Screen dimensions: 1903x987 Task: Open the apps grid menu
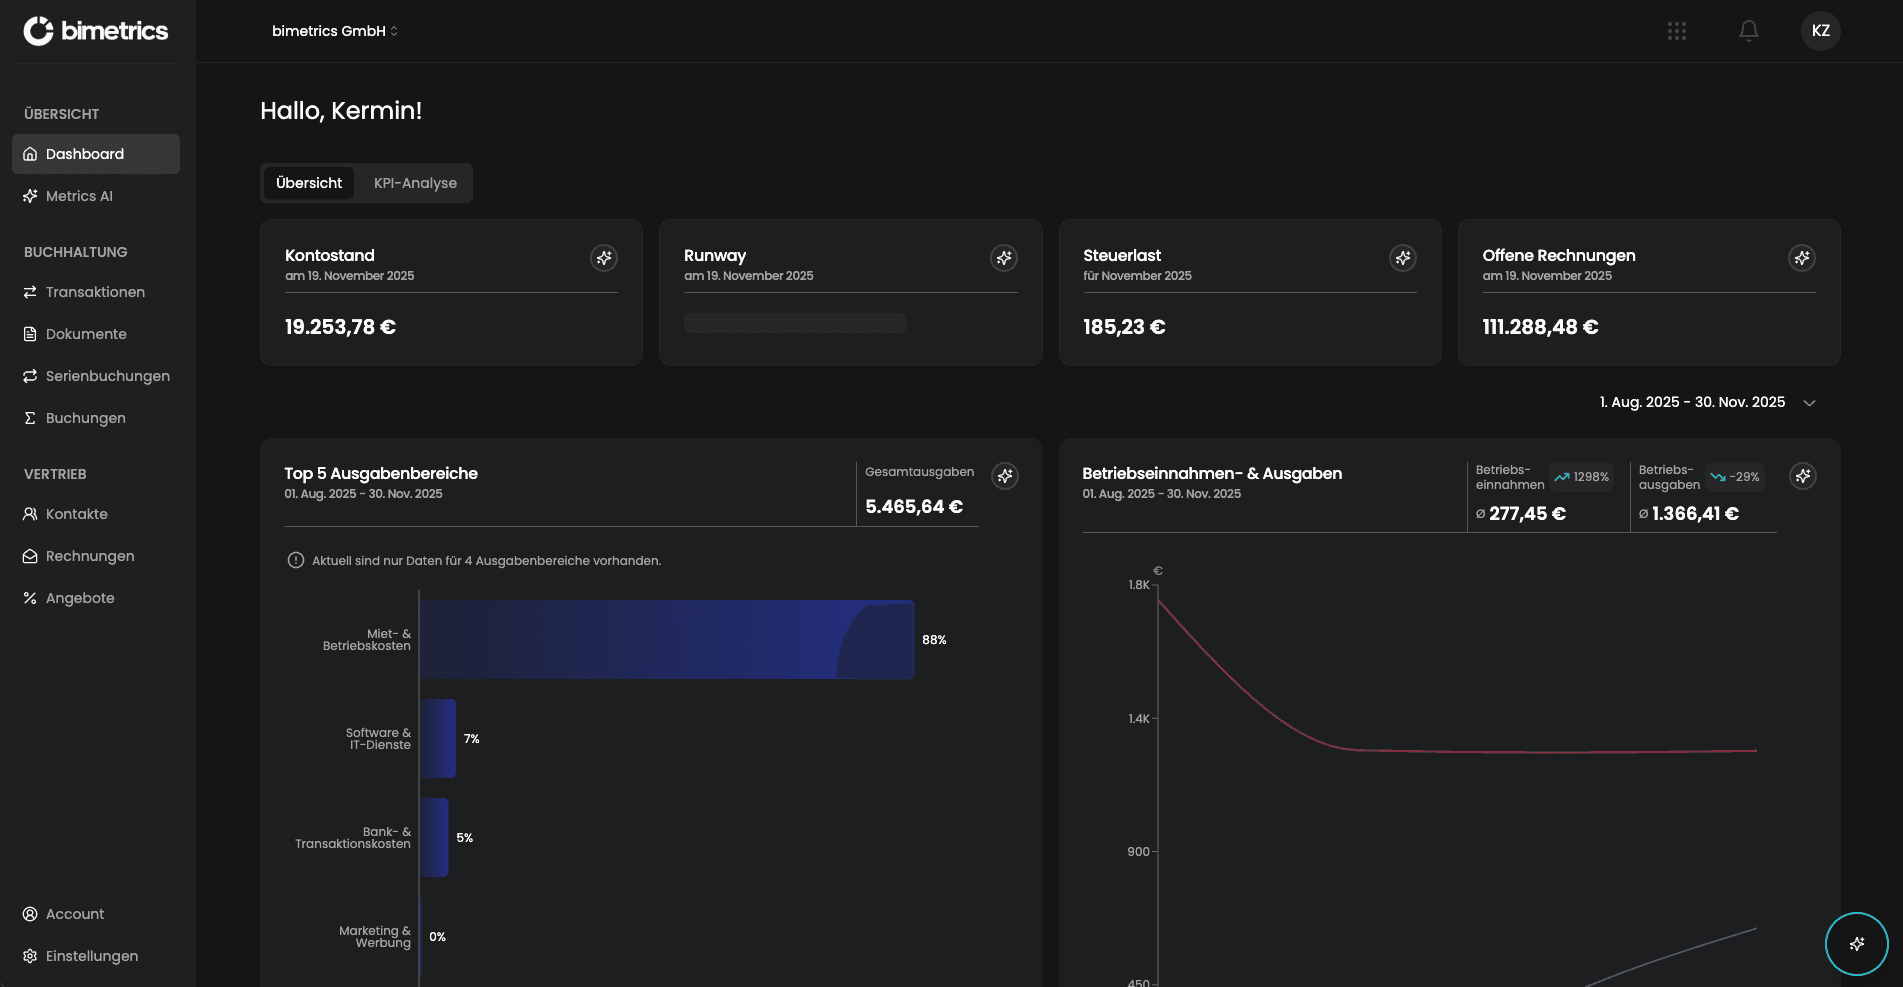pyautogui.click(x=1677, y=31)
